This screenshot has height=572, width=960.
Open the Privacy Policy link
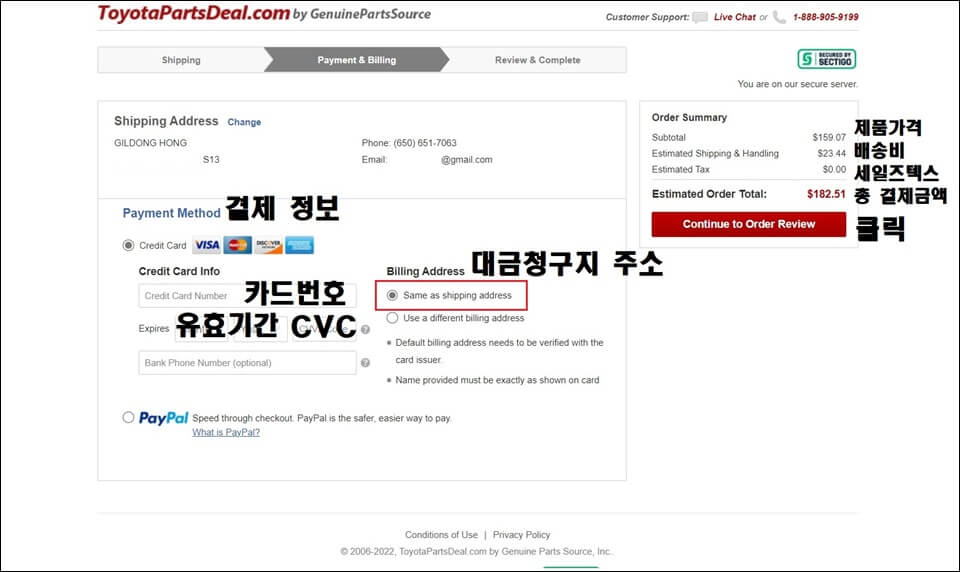pyautogui.click(x=522, y=535)
